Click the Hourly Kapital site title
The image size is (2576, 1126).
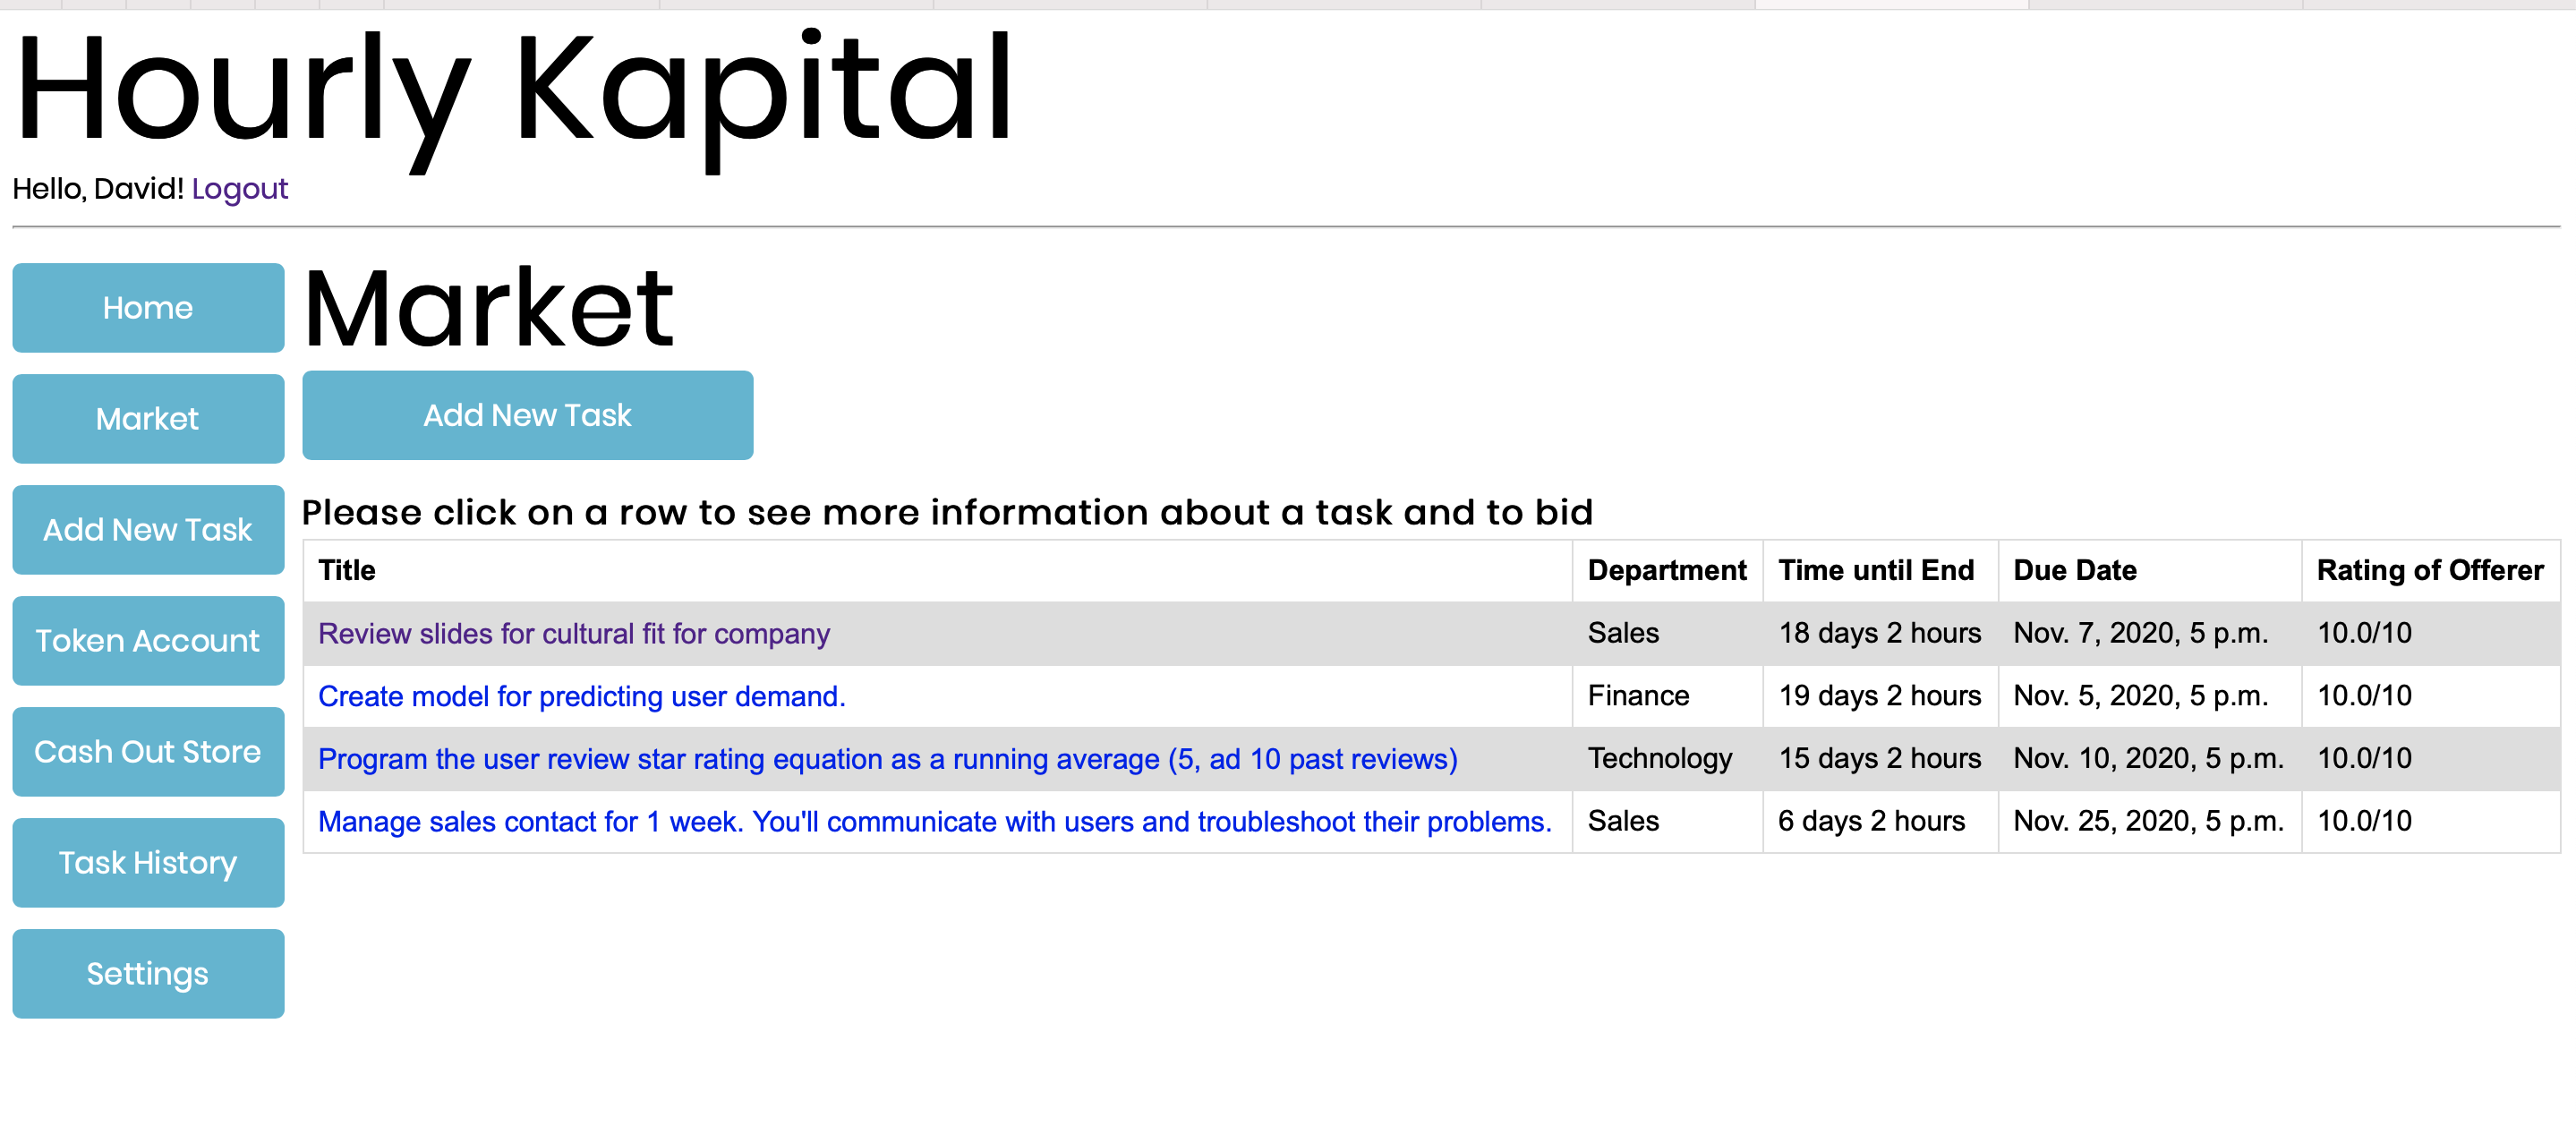pos(514,90)
